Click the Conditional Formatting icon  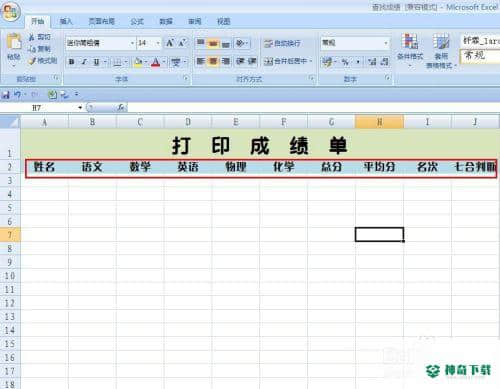pyautogui.click(x=410, y=42)
